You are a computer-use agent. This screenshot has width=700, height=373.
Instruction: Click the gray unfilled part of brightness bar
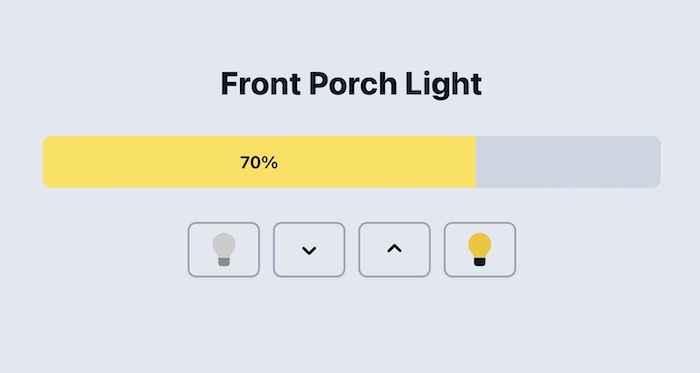(568, 162)
